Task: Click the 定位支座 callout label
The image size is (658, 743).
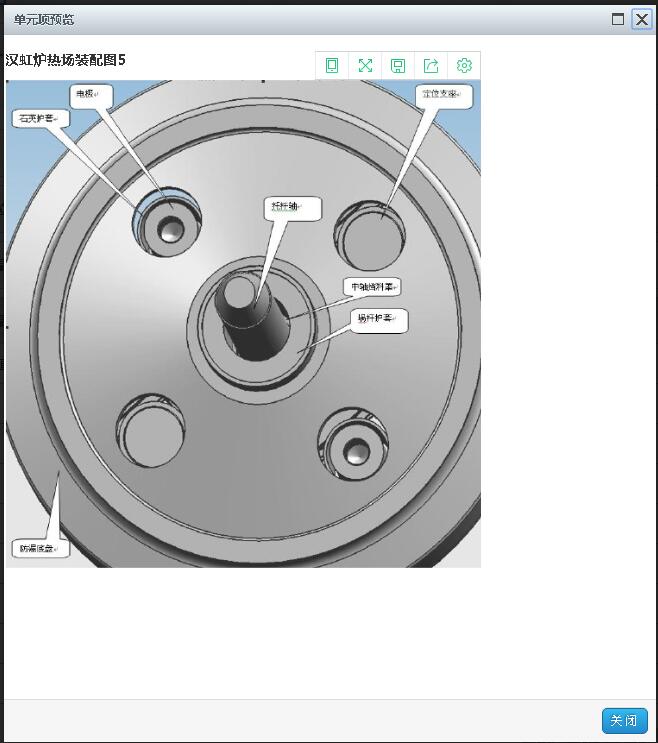Action: tap(442, 95)
